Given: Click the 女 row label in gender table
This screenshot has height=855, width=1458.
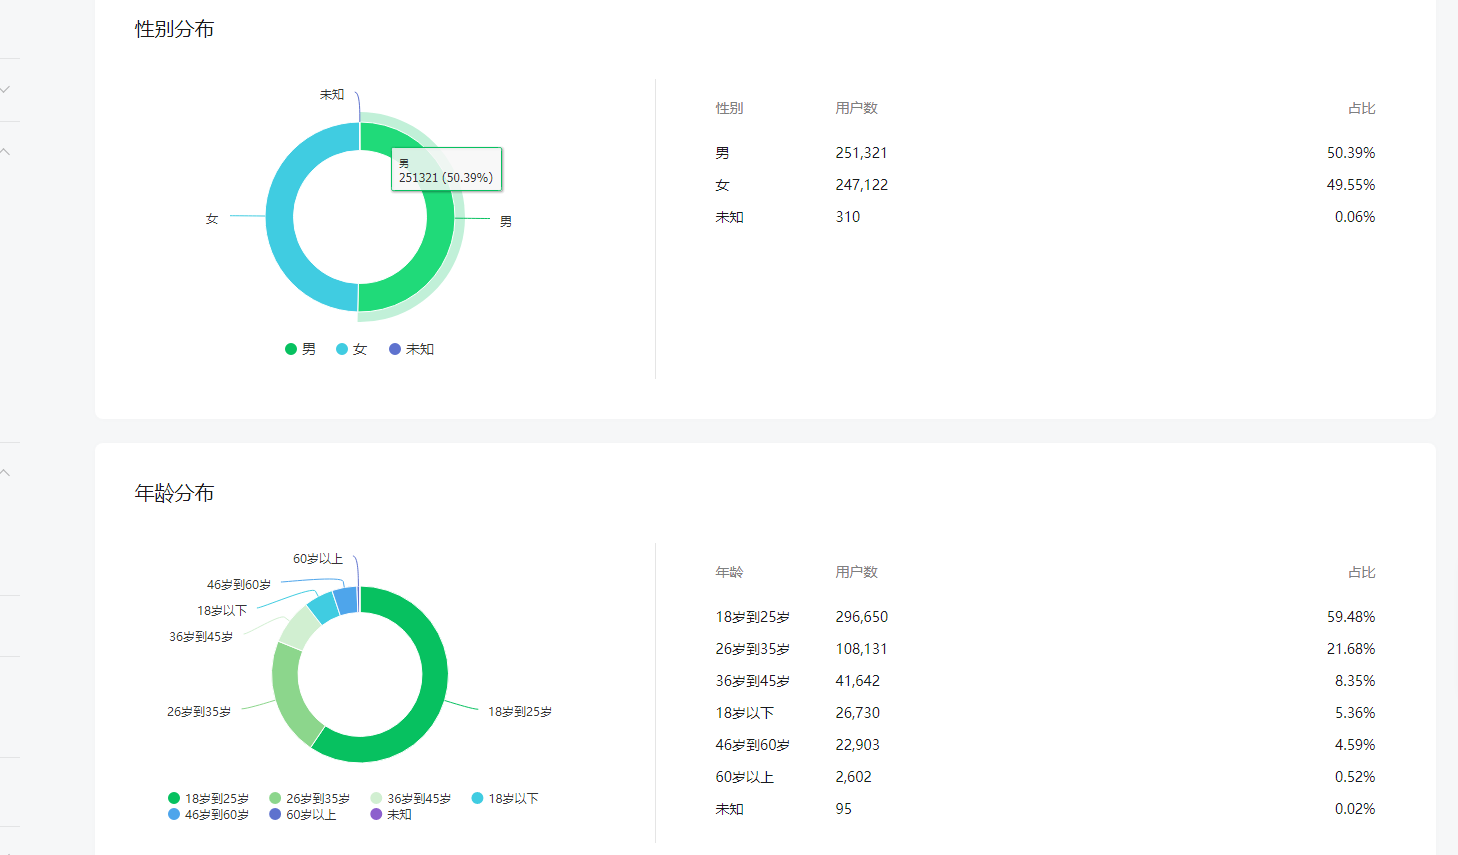Looking at the screenshot, I should 722,185.
